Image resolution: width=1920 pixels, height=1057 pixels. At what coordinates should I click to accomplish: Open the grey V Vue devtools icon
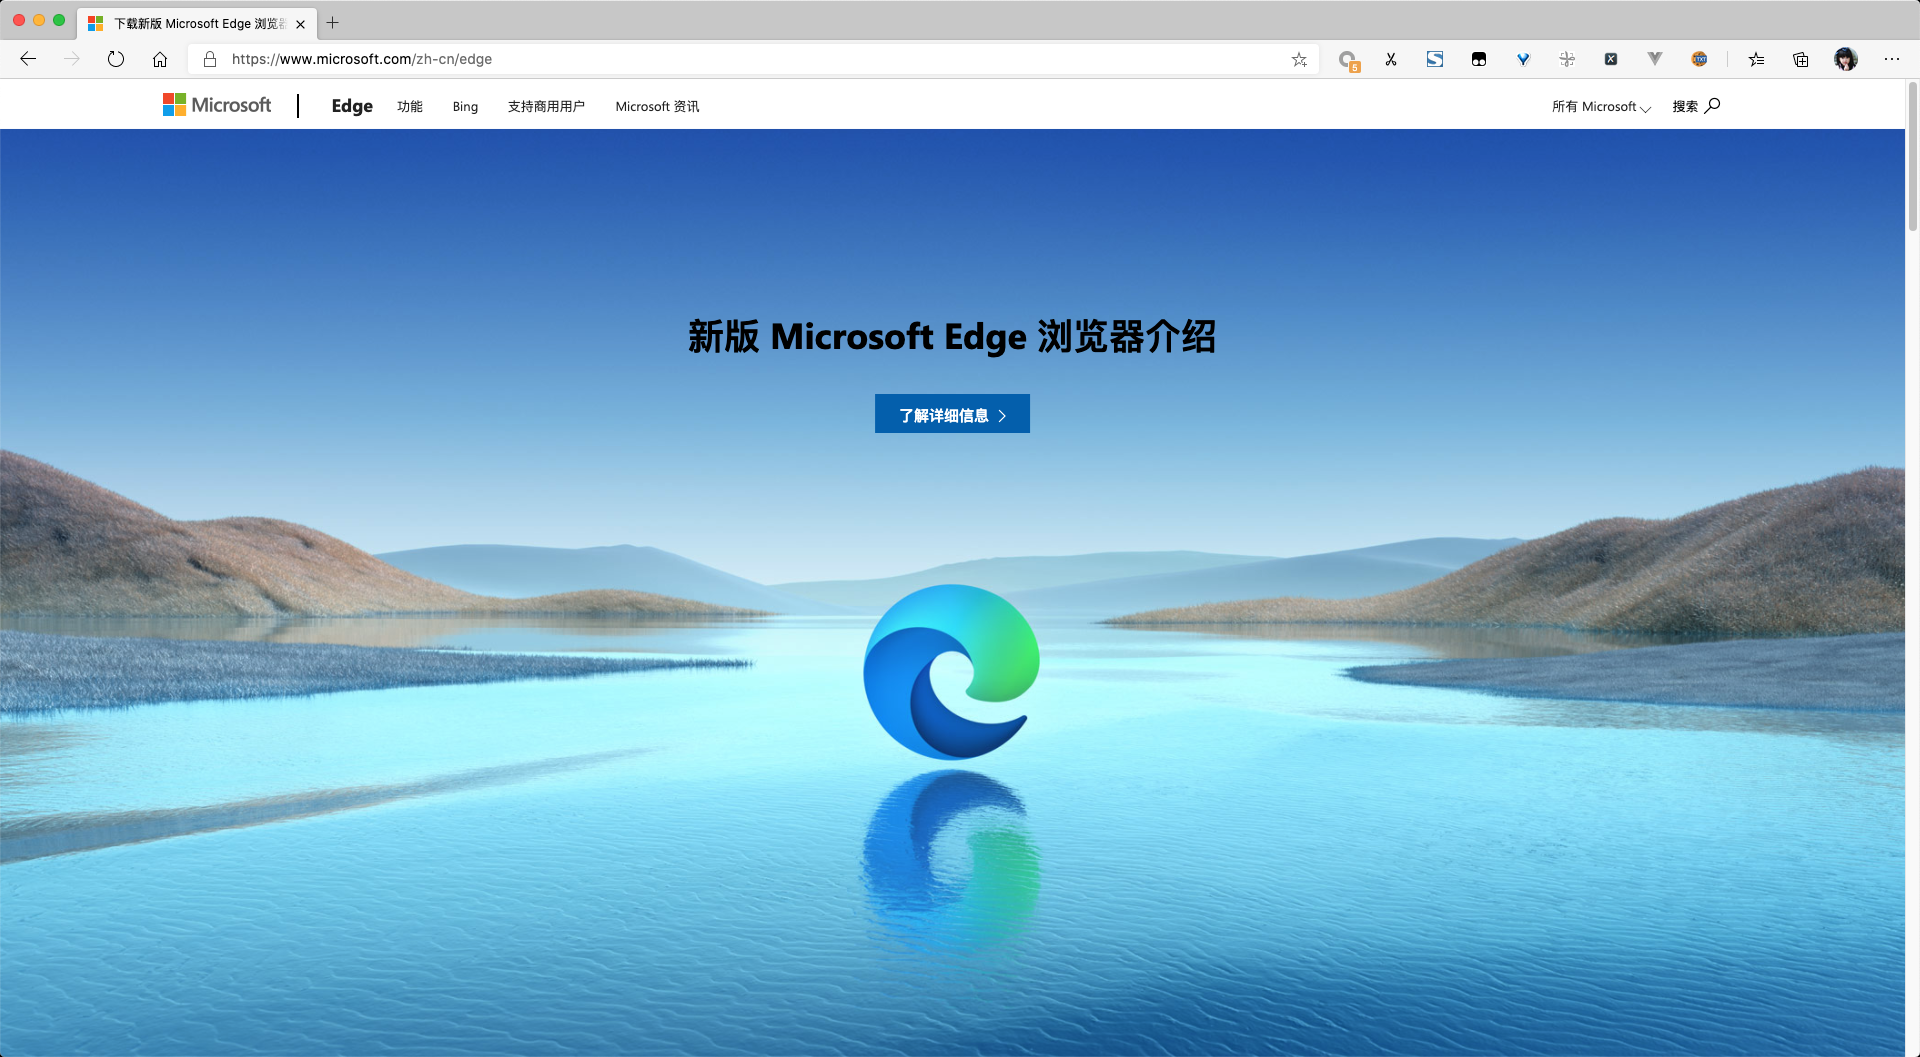click(1655, 59)
